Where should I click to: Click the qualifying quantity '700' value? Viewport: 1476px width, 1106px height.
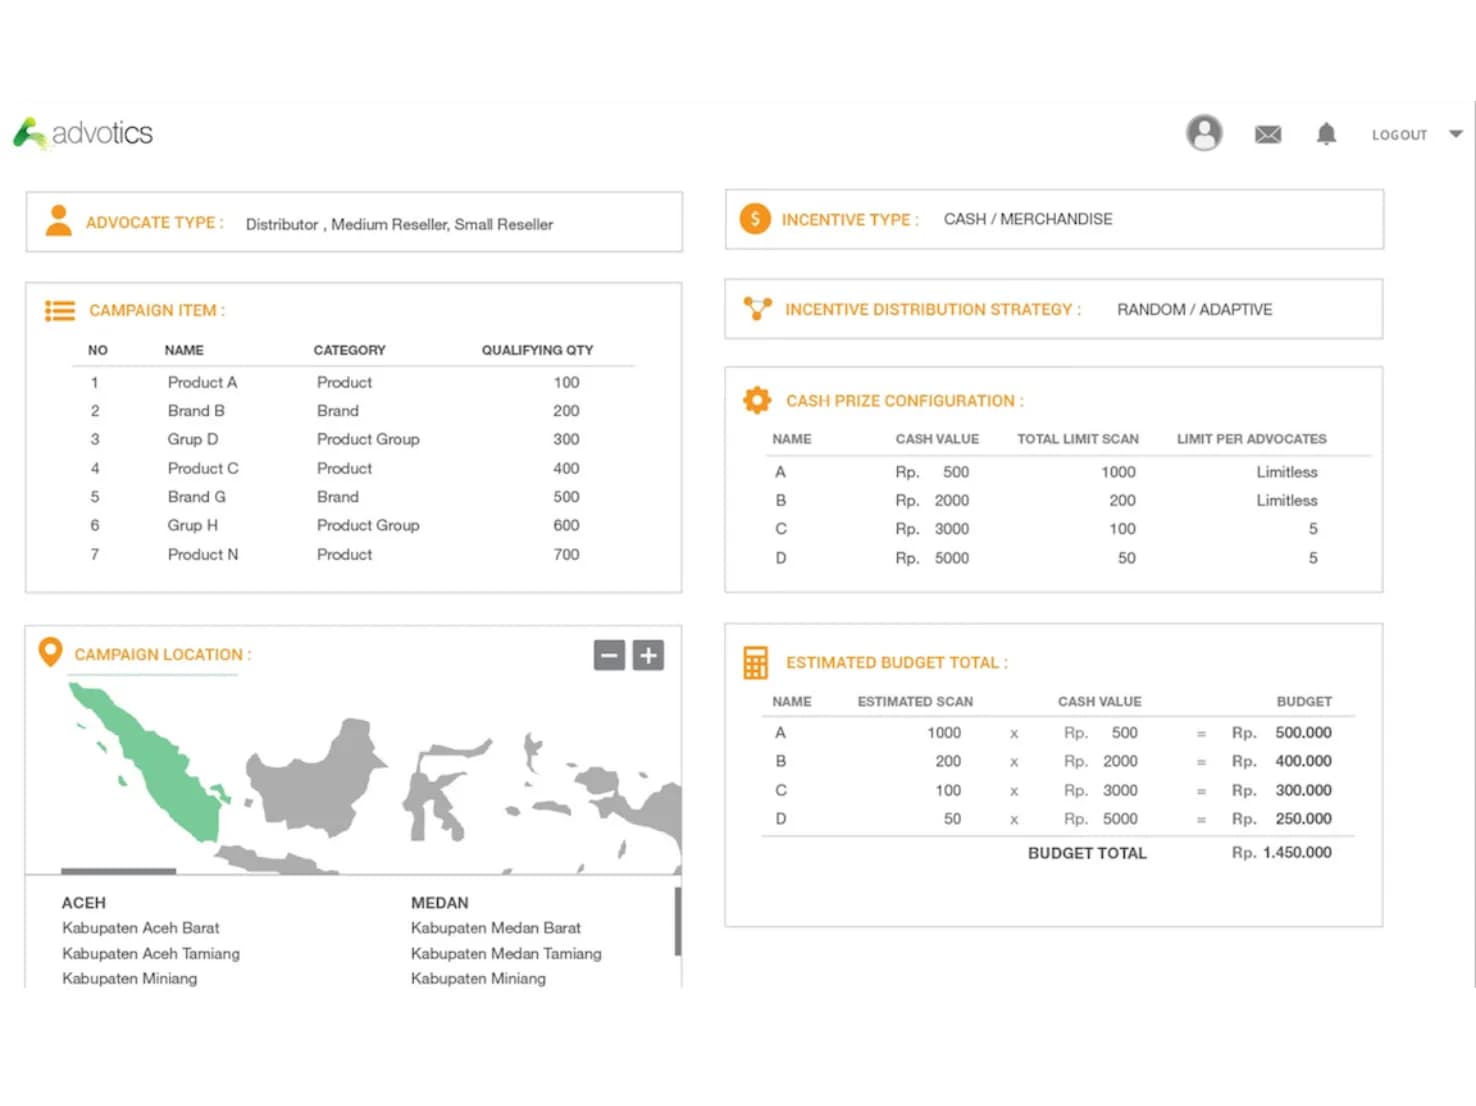pyautogui.click(x=566, y=554)
